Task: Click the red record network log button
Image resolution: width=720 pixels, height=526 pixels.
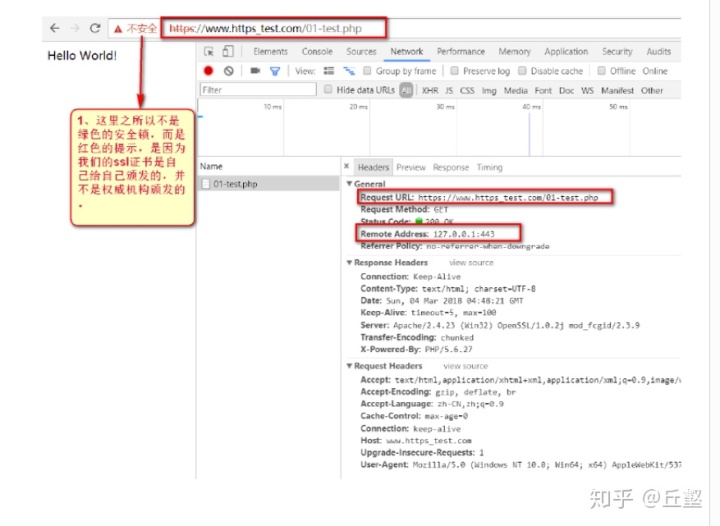Action: tap(208, 71)
